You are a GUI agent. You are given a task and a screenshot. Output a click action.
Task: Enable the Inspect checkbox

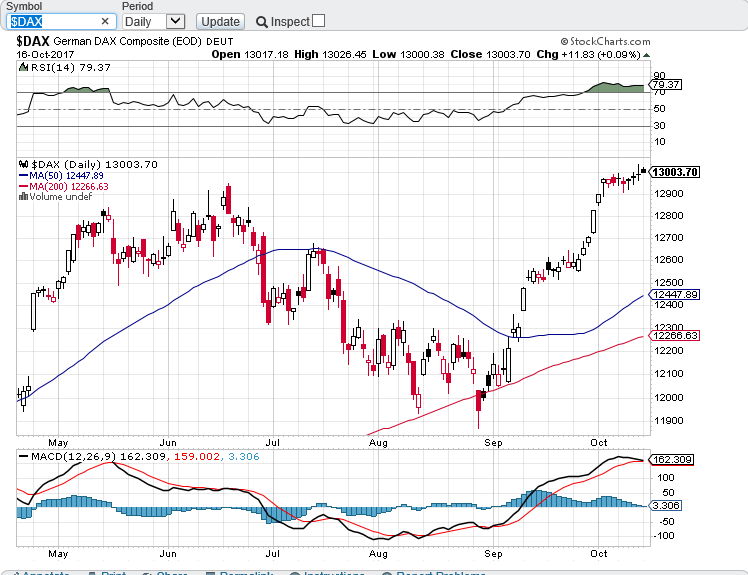319,21
